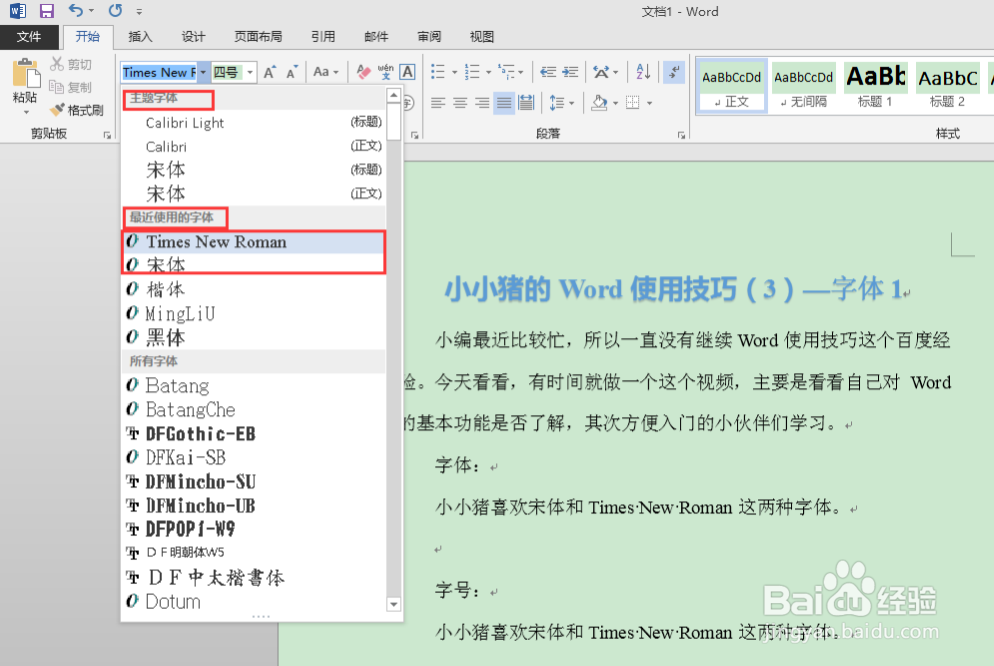Screen dimensions: 994x666
Task: Switch to the 引用 References tab
Action: coord(323,37)
